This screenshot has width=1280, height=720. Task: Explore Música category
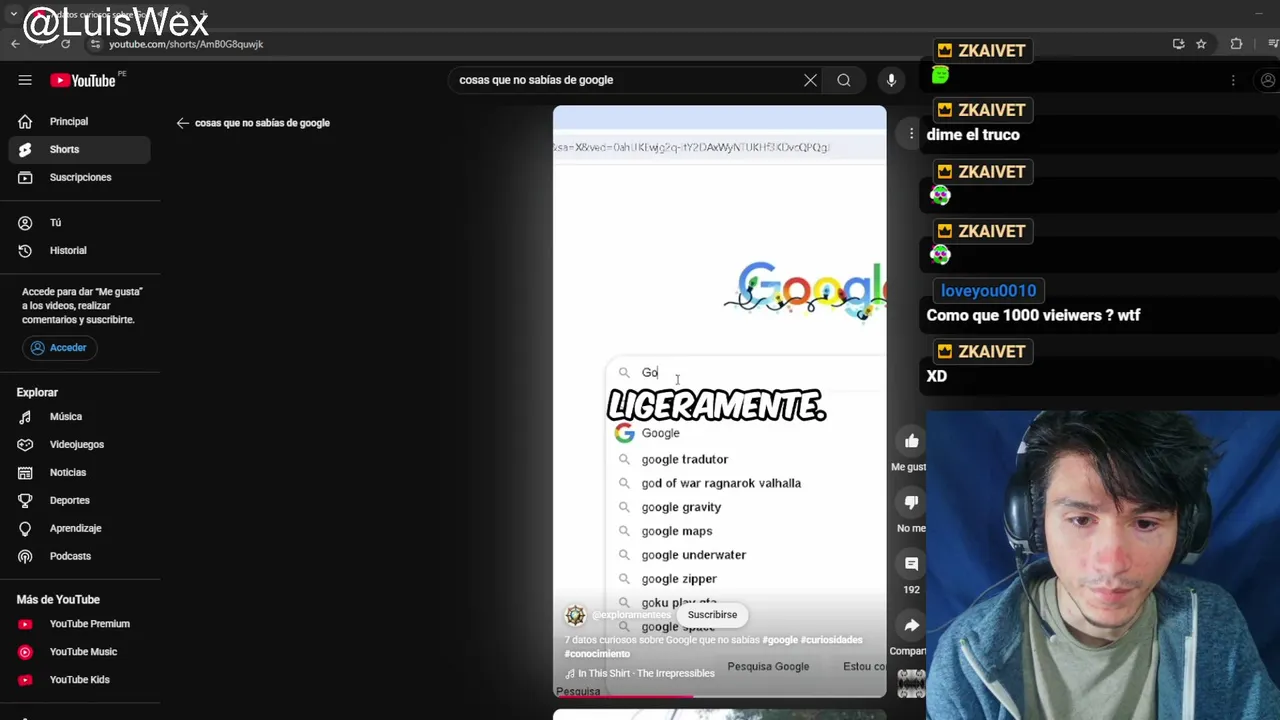pyautogui.click(x=79, y=416)
